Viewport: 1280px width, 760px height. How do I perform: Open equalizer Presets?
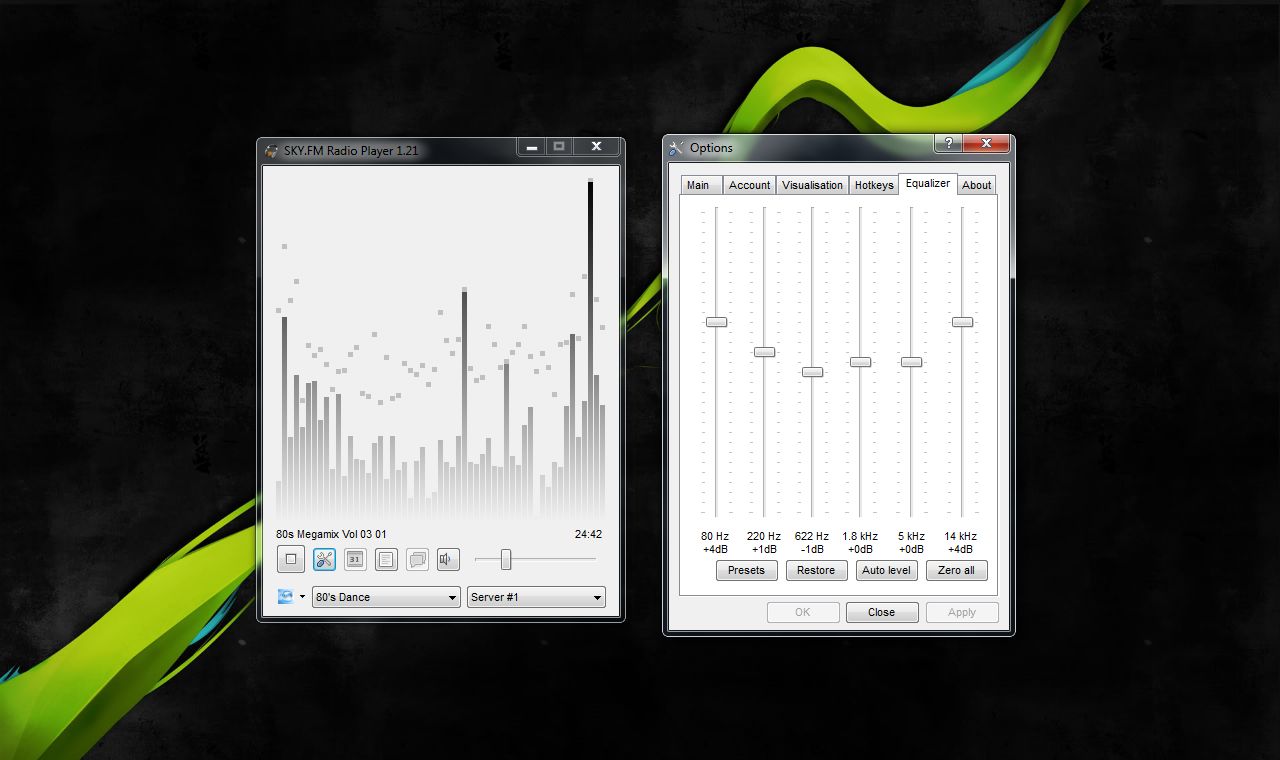pyautogui.click(x=746, y=570)
